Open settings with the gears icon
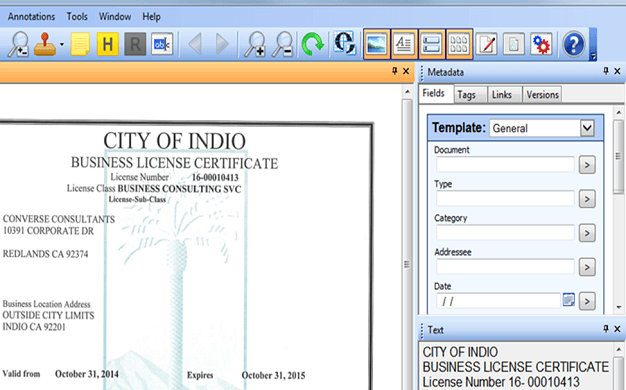The width and height of the screenshot is (626, 390). (541, 44)
